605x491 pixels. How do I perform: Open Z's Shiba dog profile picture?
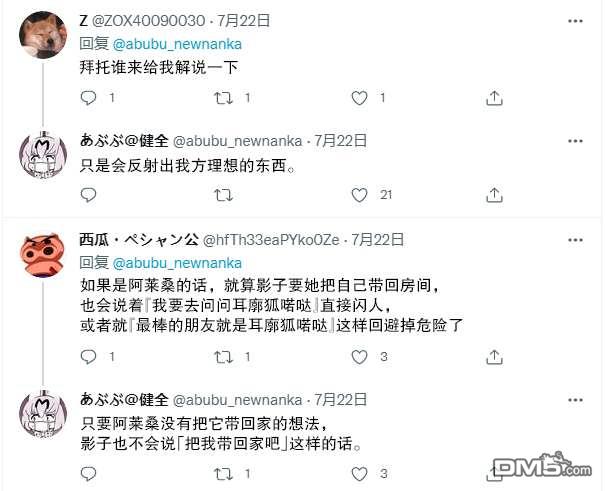tap(43, 35)
